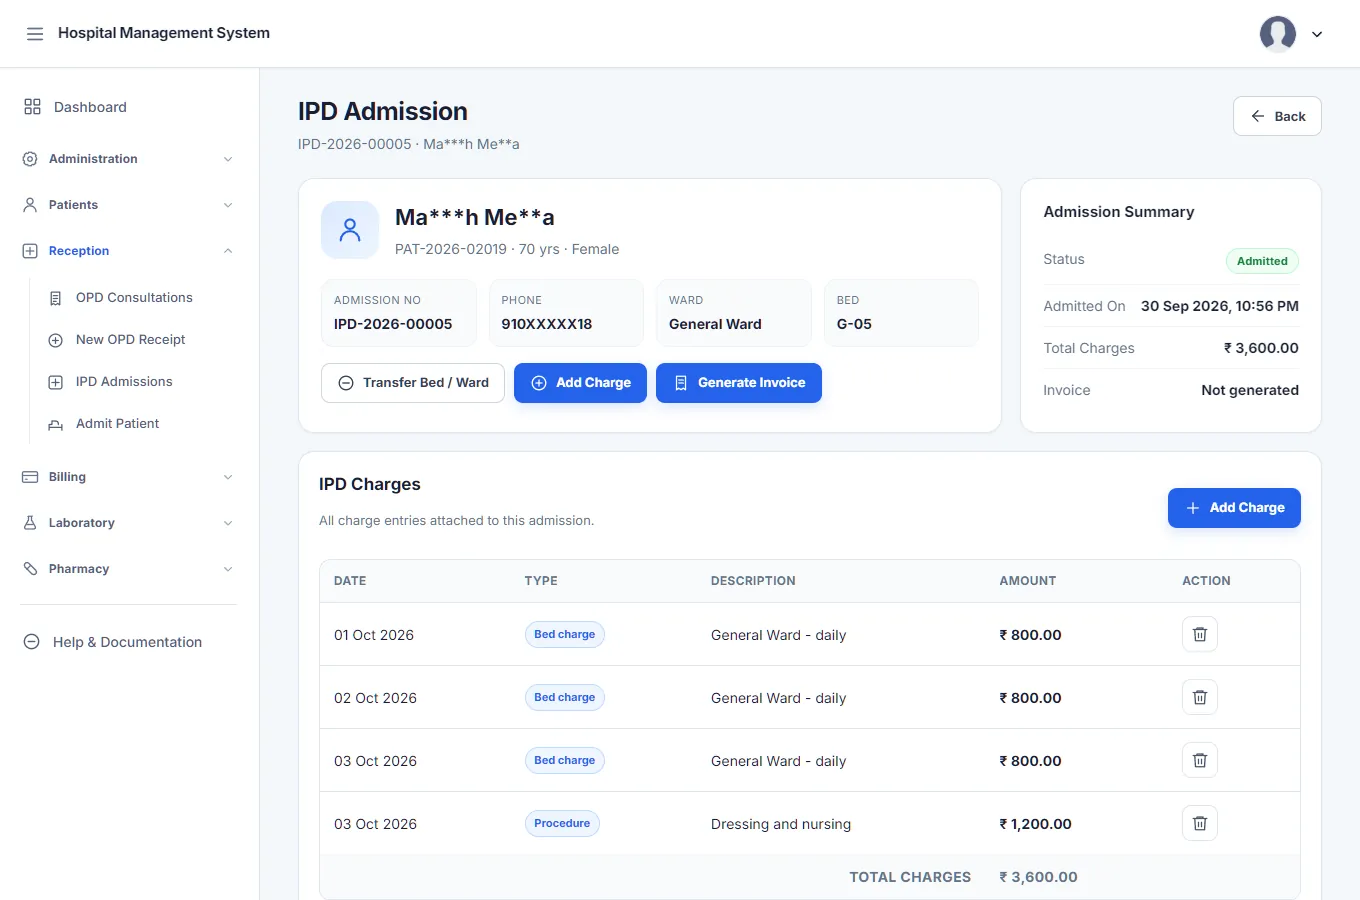The image size is (1360, 900).
Task: Click the Help & Documentation circle icon
Action: [x=31, y=642]
